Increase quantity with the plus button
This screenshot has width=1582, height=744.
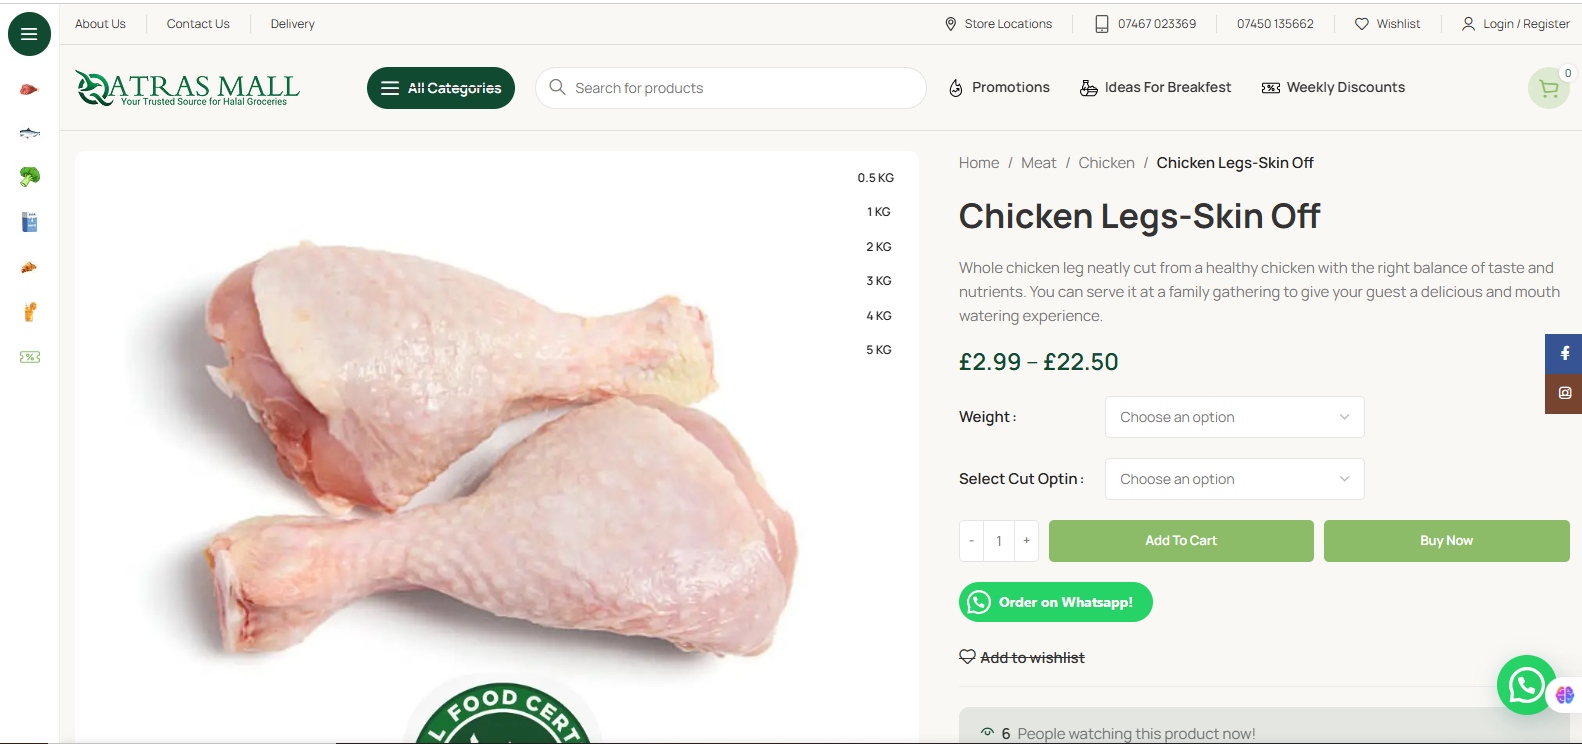tap(1026, 541)
